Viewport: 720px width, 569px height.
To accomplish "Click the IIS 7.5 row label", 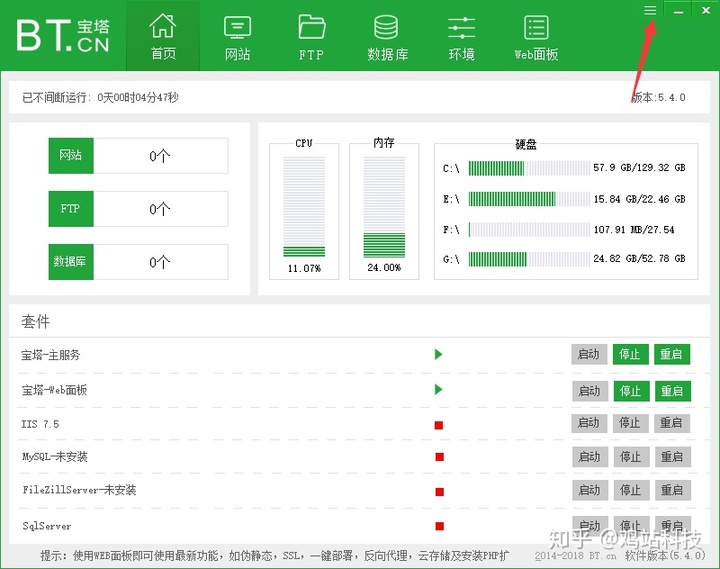I will point(40,424).
